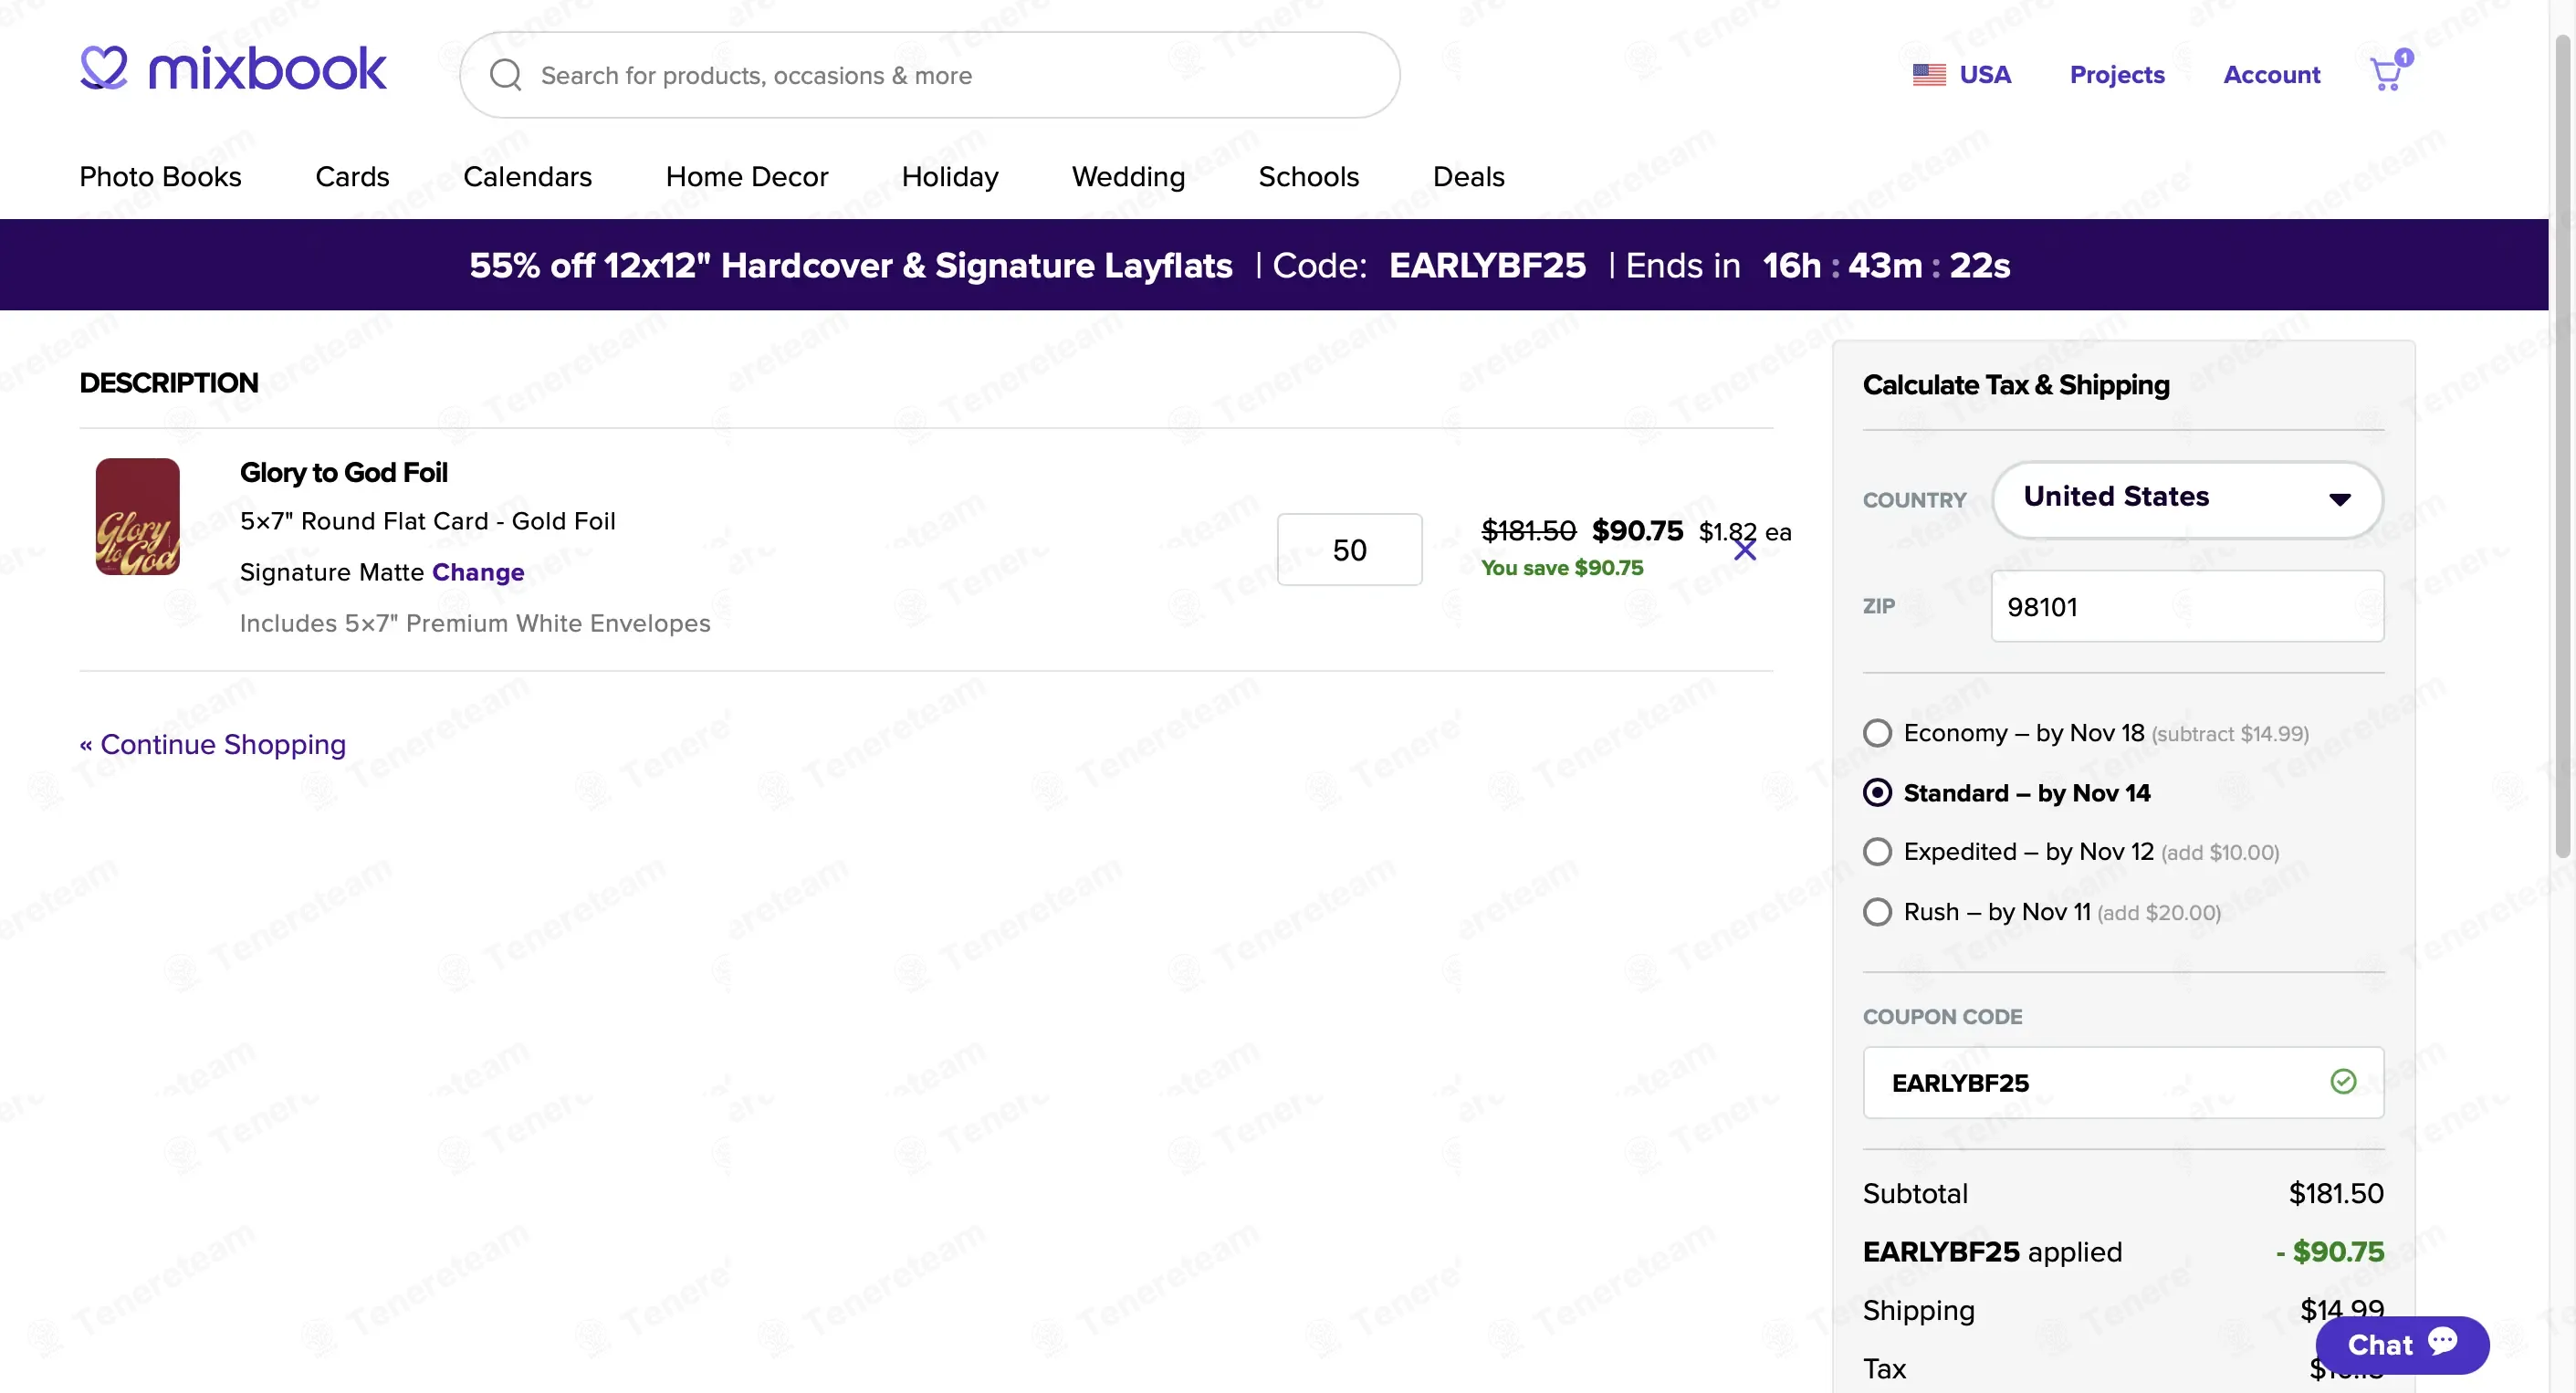Go to Projects page
Screen dimensions: 2576x1393
[x=2117, y=75]
